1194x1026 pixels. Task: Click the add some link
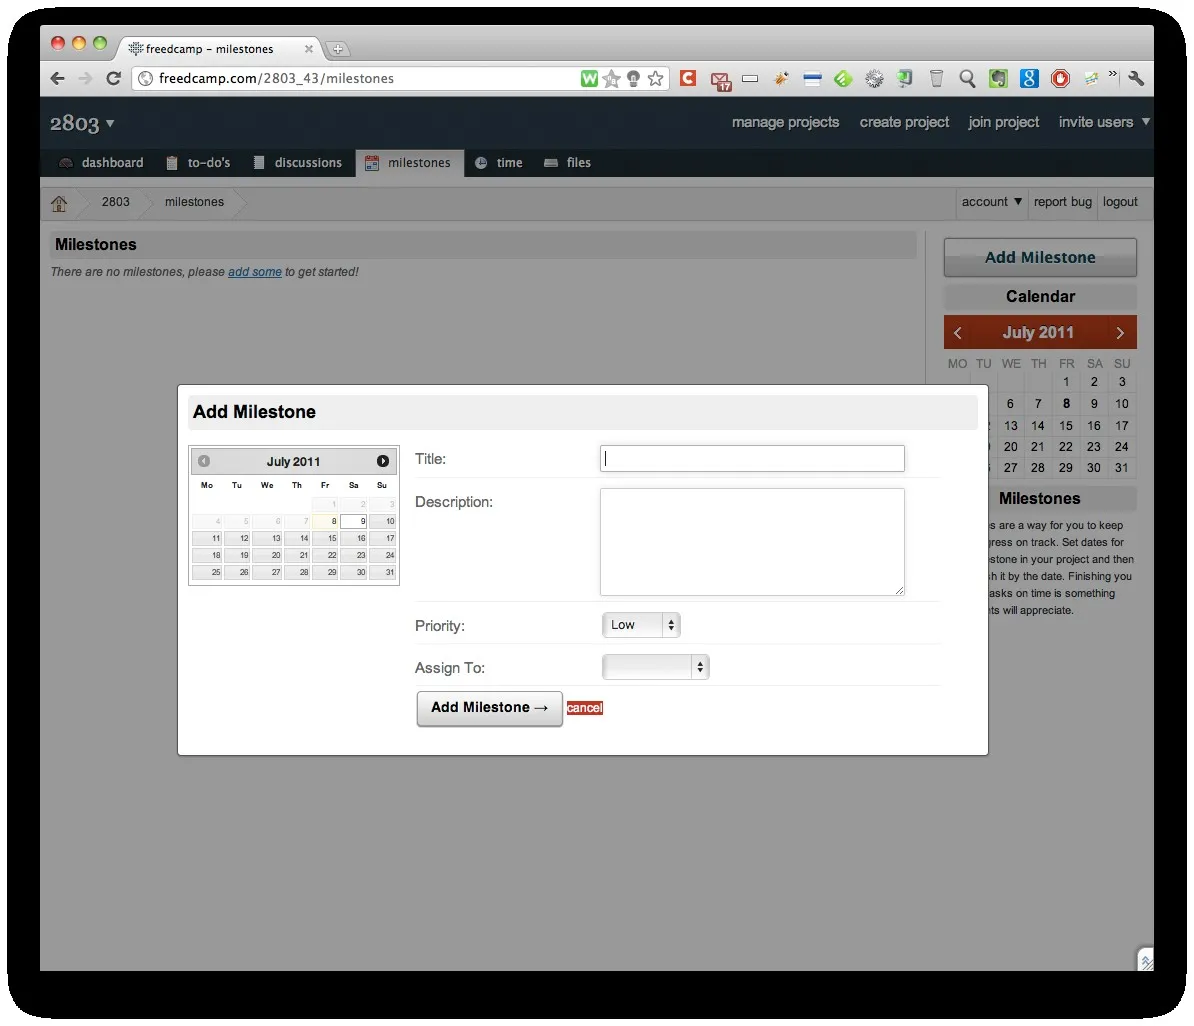pyautogui.click(x=255, y=272)
